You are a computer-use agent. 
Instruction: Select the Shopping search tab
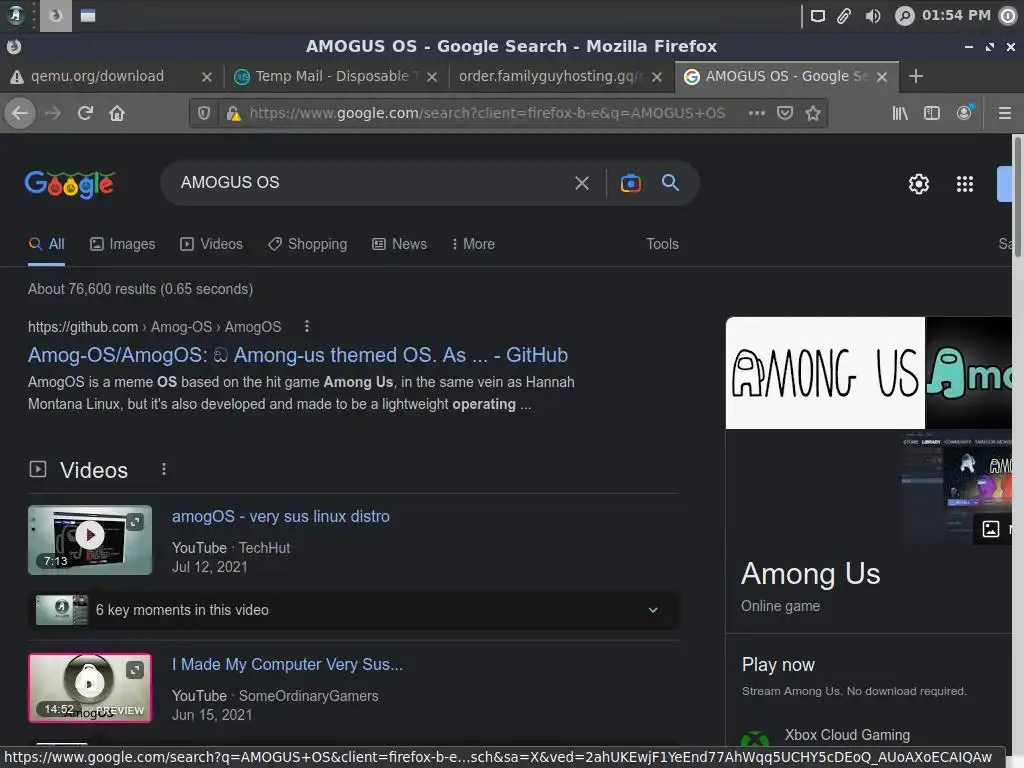pos(308,244)
